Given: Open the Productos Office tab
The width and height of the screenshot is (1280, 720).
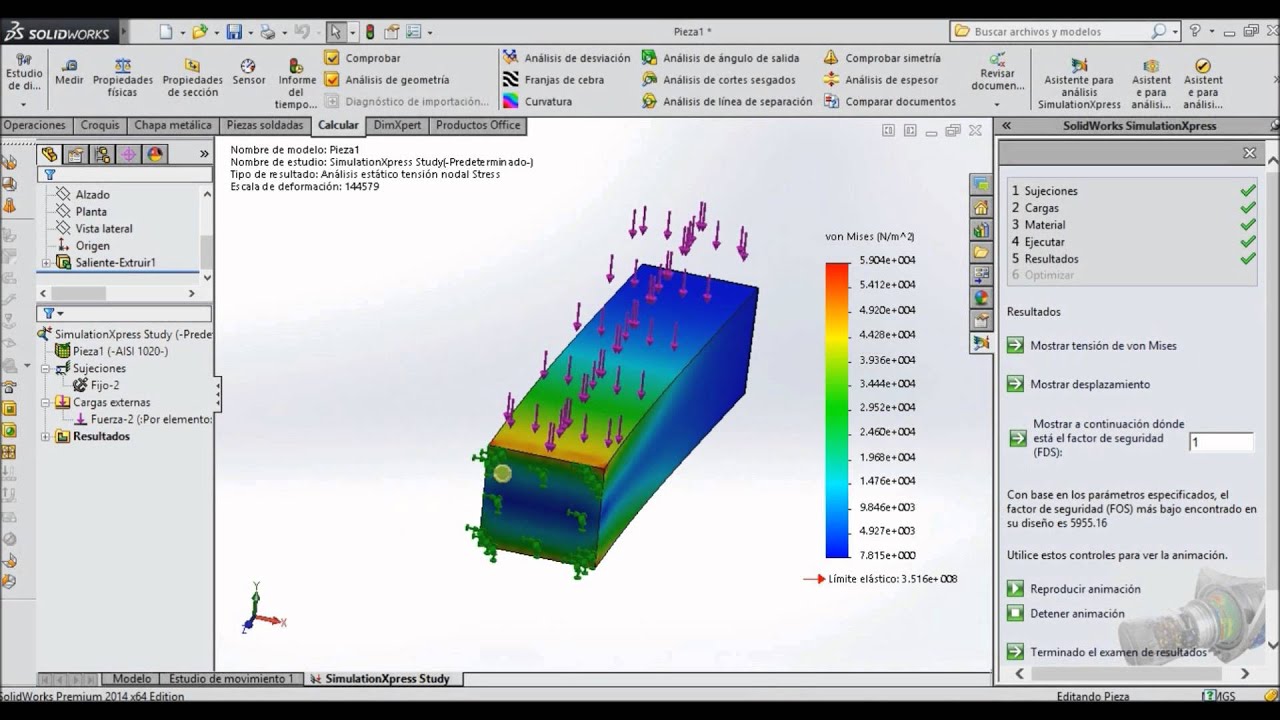Looking at the screenshot, I should click(478, 125).
